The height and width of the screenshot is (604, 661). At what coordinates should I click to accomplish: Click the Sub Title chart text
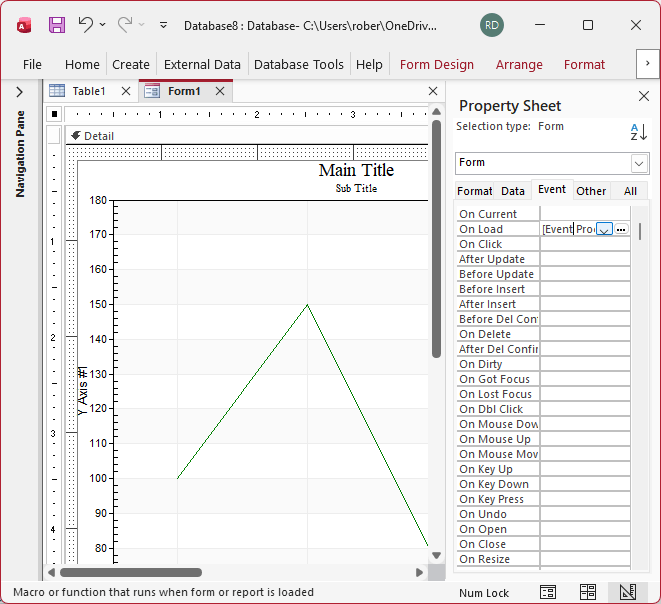[x=356, y=188]
